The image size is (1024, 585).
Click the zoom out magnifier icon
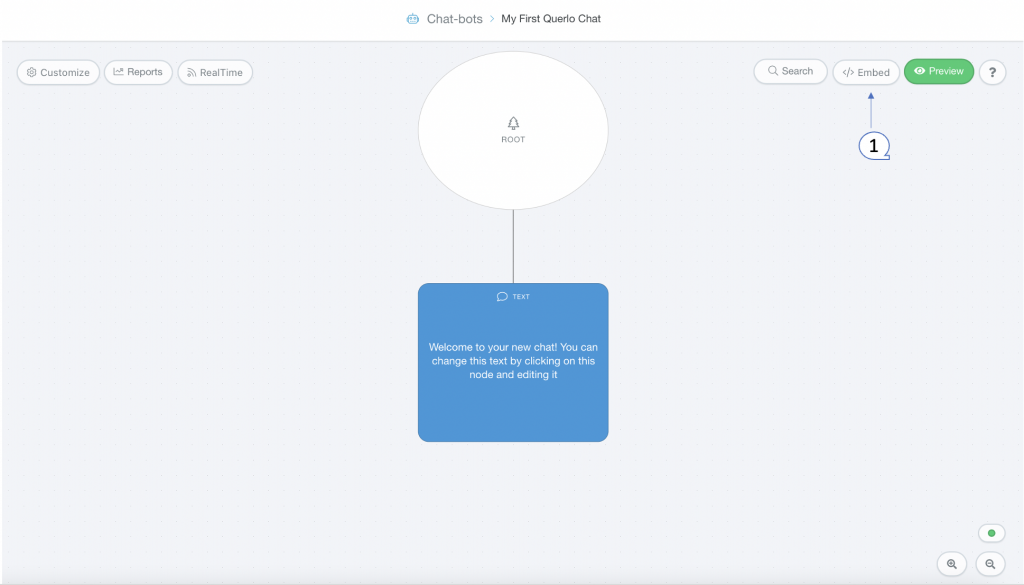pos(991,564)
